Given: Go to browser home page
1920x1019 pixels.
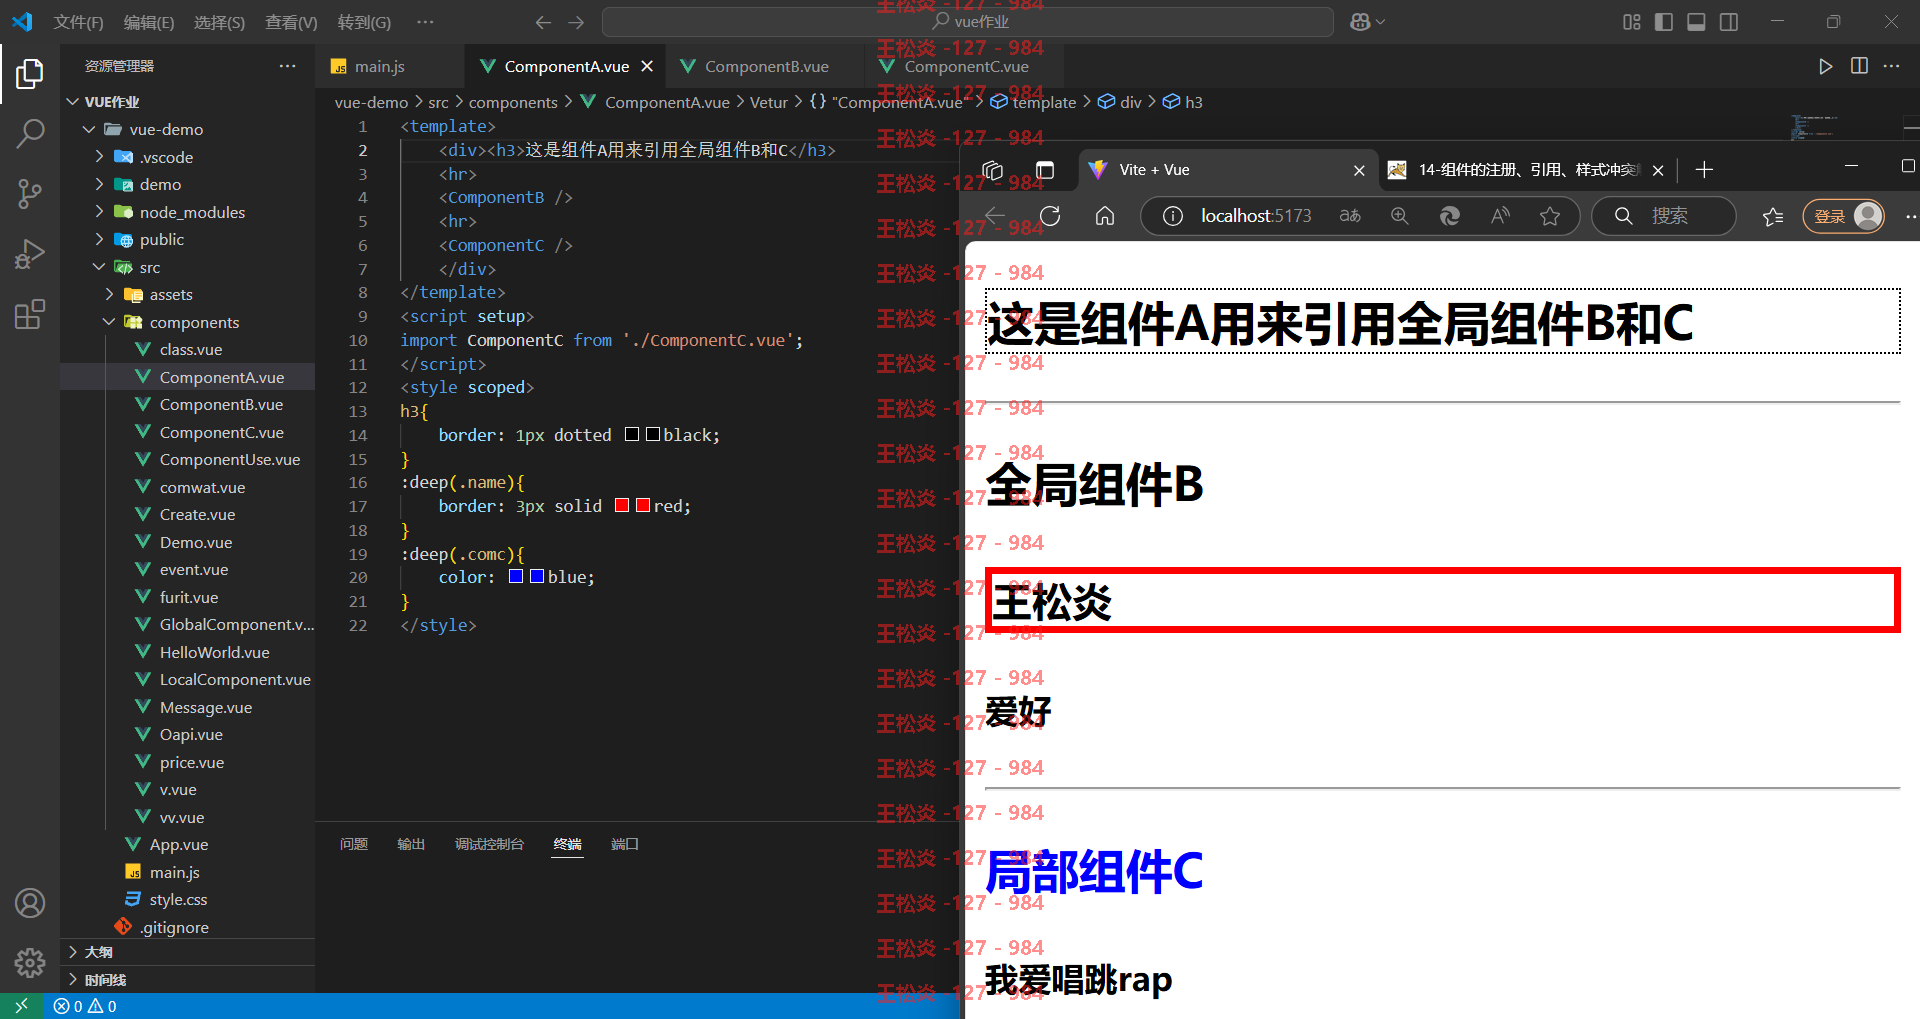Looking at the screenshot, I should pos(1105,216).
